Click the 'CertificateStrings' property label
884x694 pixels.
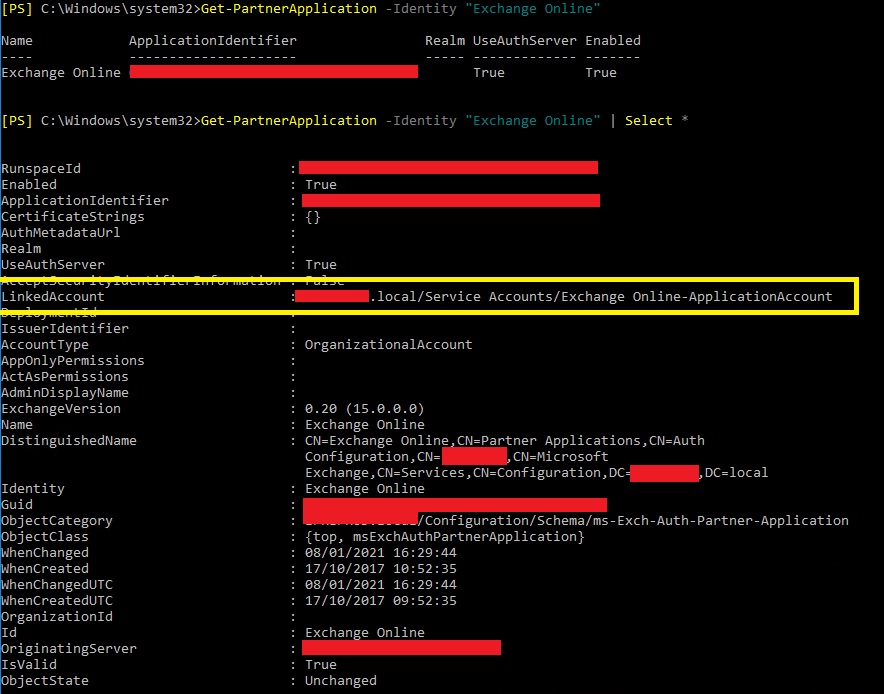pyautogui.click(x=73, y=216)
